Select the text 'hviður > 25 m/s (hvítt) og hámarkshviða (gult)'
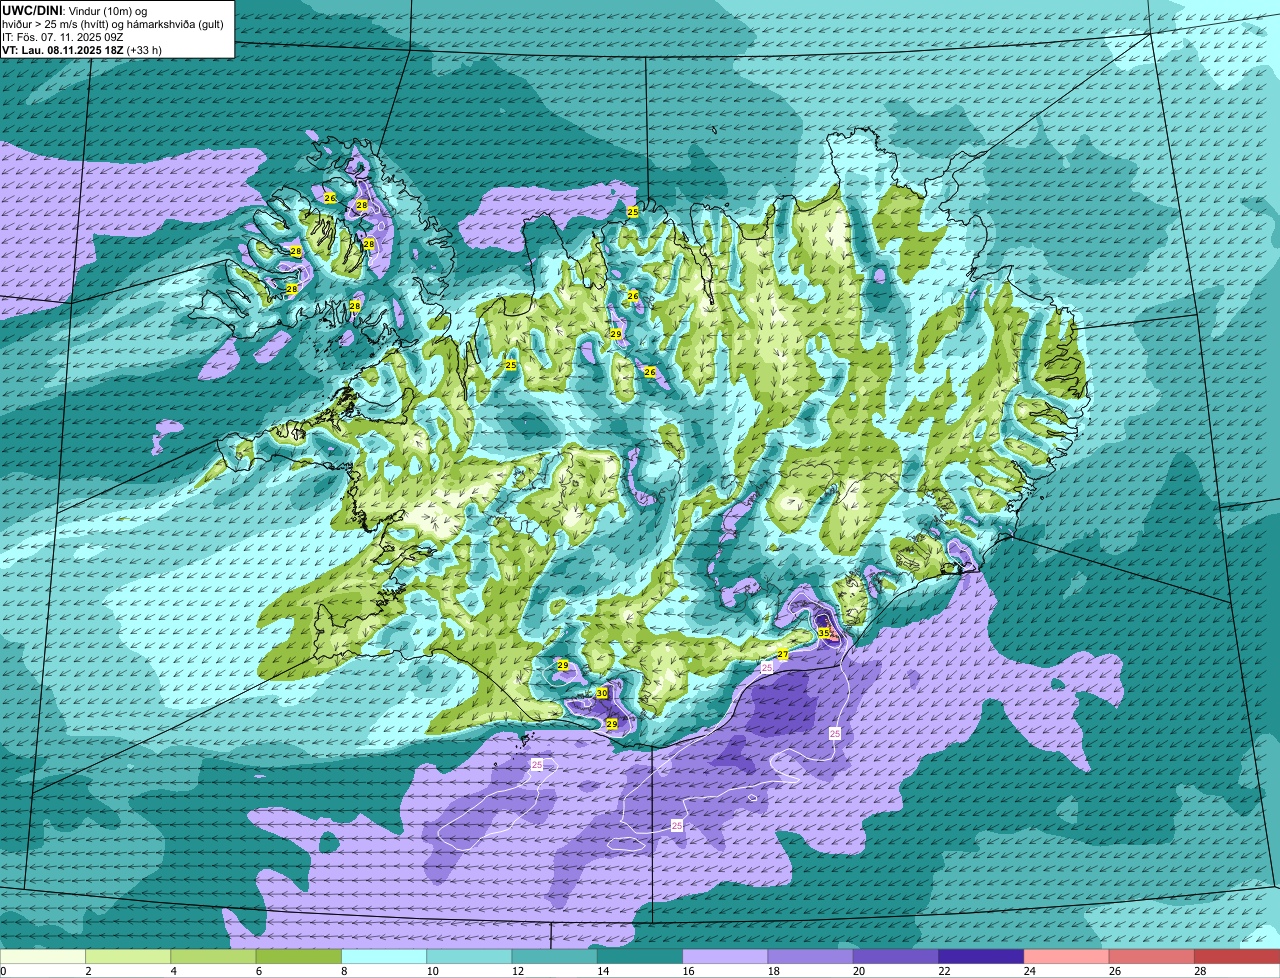Viewport: 1280px width, 978px height. pyautogui.click(x=113, y=24)
